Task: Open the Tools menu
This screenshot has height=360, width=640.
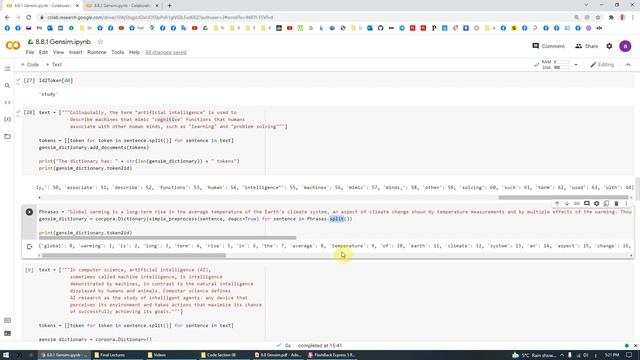Action: [118, 52]
